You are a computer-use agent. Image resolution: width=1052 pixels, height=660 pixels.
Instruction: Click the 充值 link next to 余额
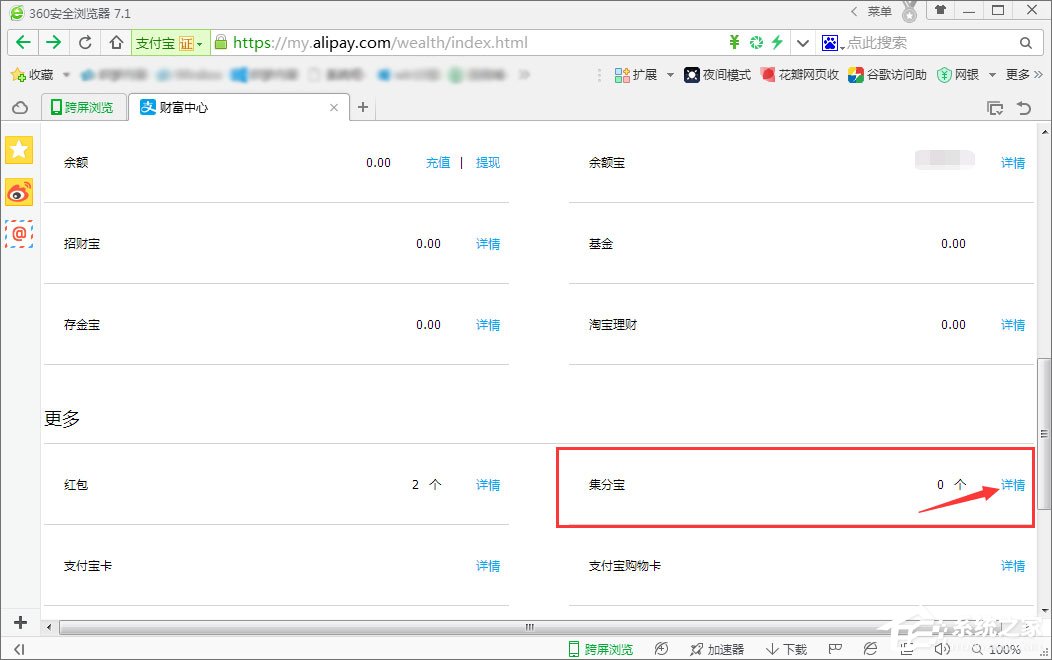438,162
